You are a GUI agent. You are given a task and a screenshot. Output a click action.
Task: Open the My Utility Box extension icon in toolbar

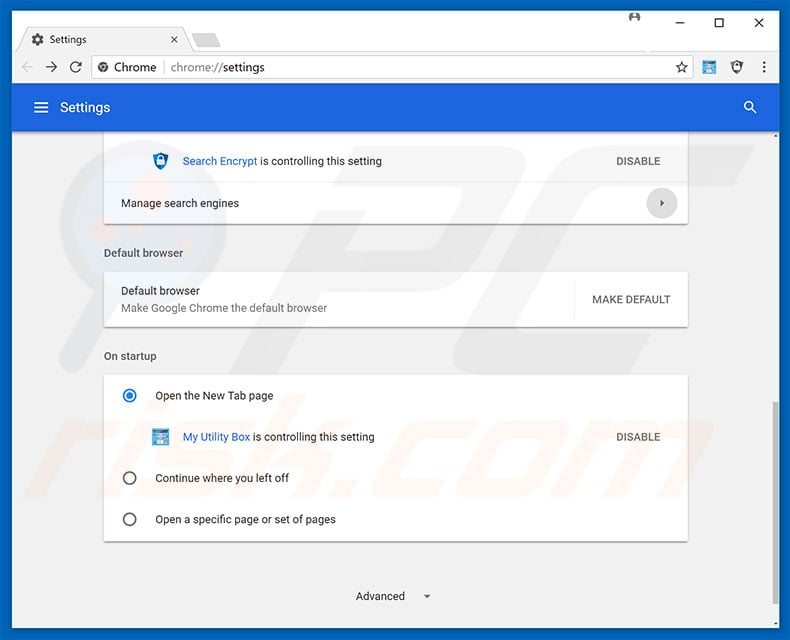pos(709,67)
